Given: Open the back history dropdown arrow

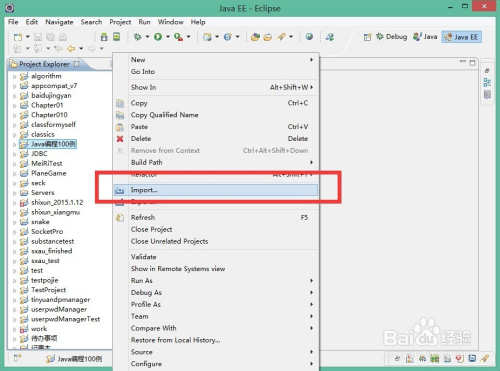Looking at the screenshot, I should point(81,49).
